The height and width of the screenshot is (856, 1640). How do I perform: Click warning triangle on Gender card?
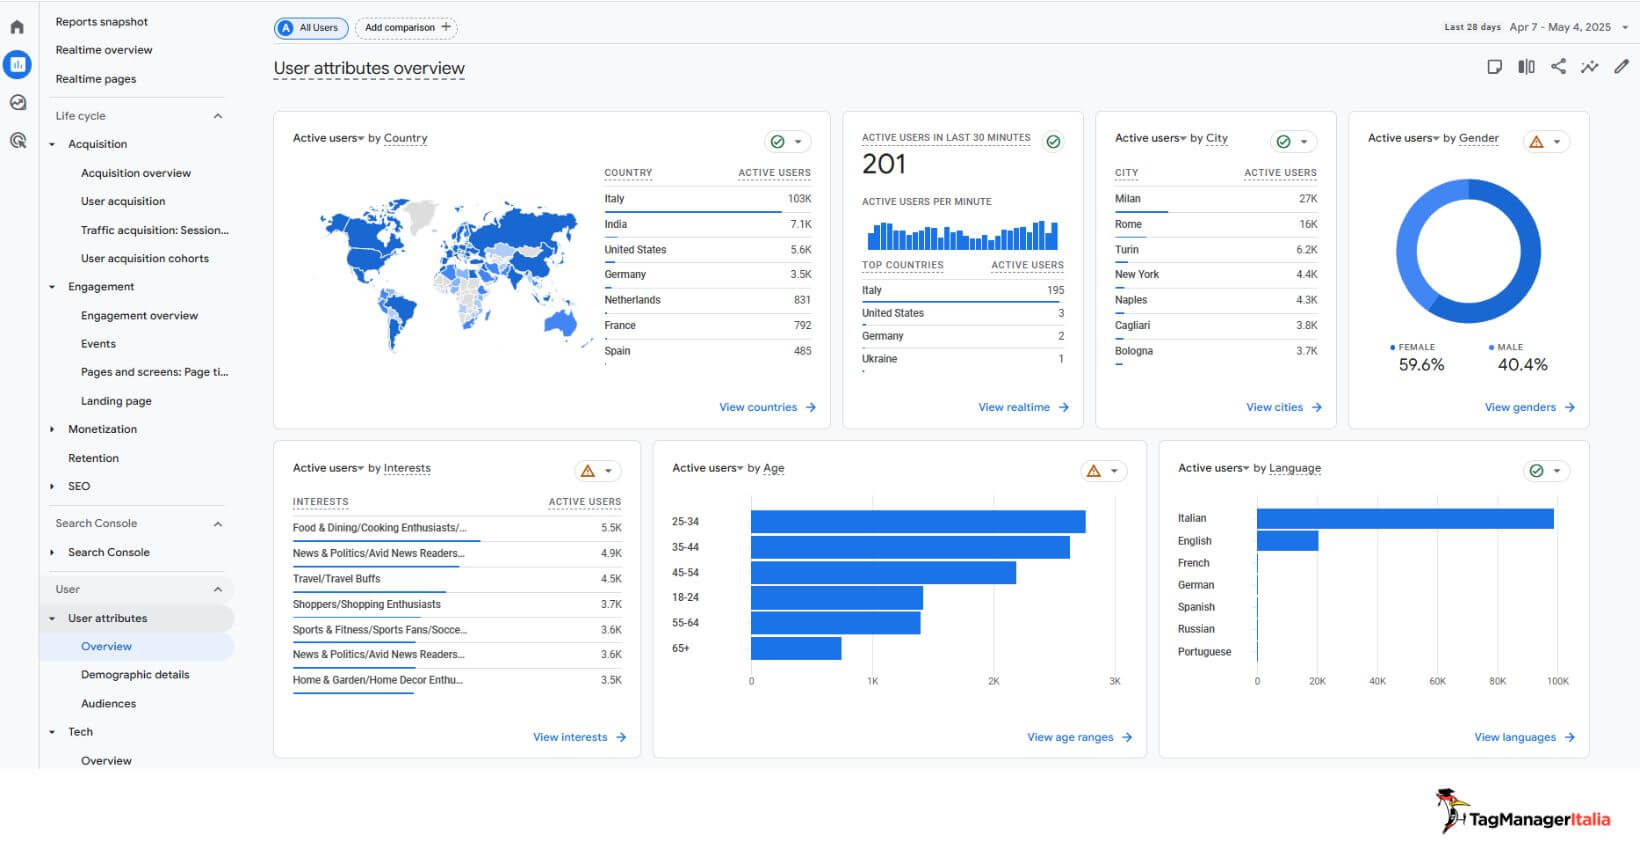pyautogui.click(x=1536, y=142)
